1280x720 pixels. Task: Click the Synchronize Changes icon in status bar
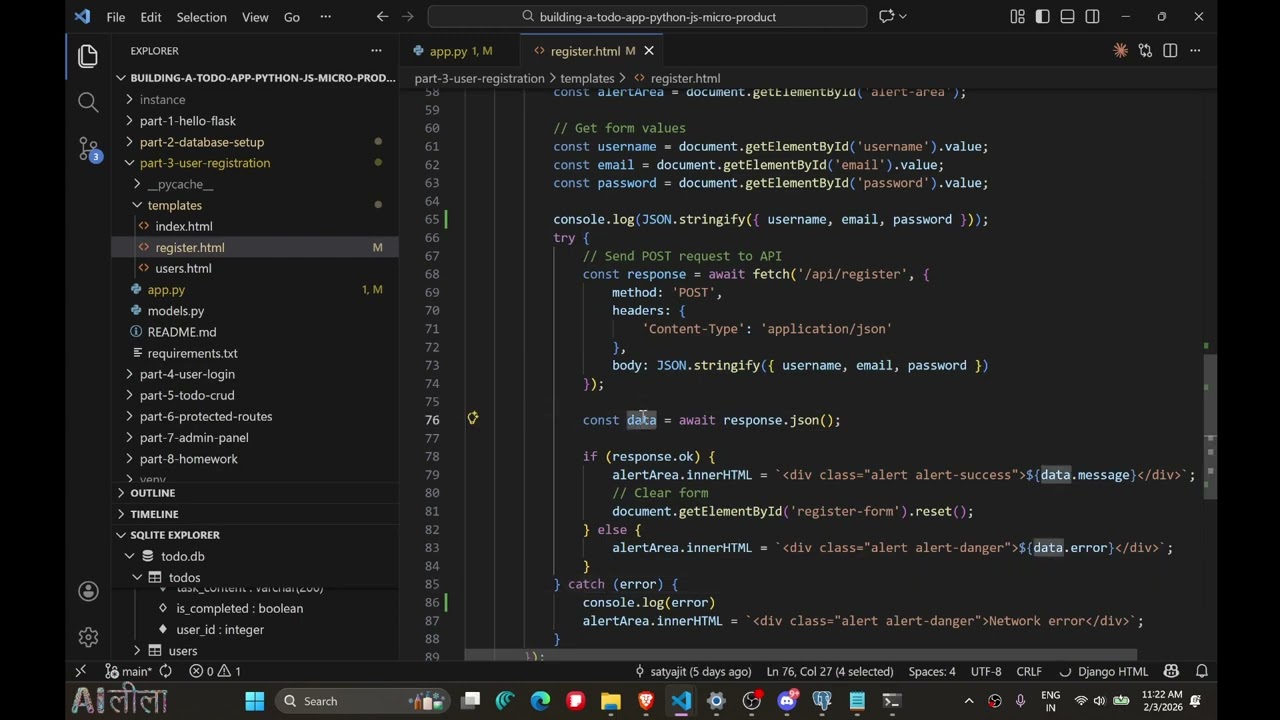pyautogui.click(x=166, y=672)
